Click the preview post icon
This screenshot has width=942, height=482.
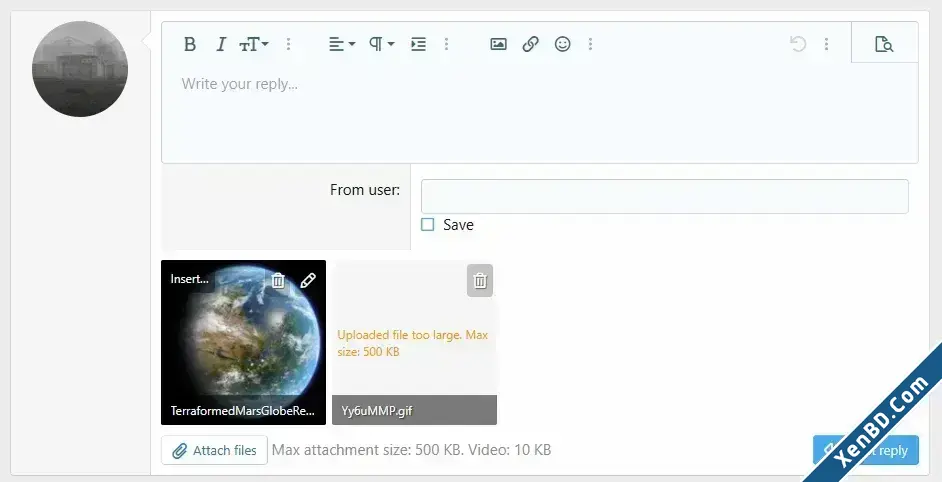(884, 44)
